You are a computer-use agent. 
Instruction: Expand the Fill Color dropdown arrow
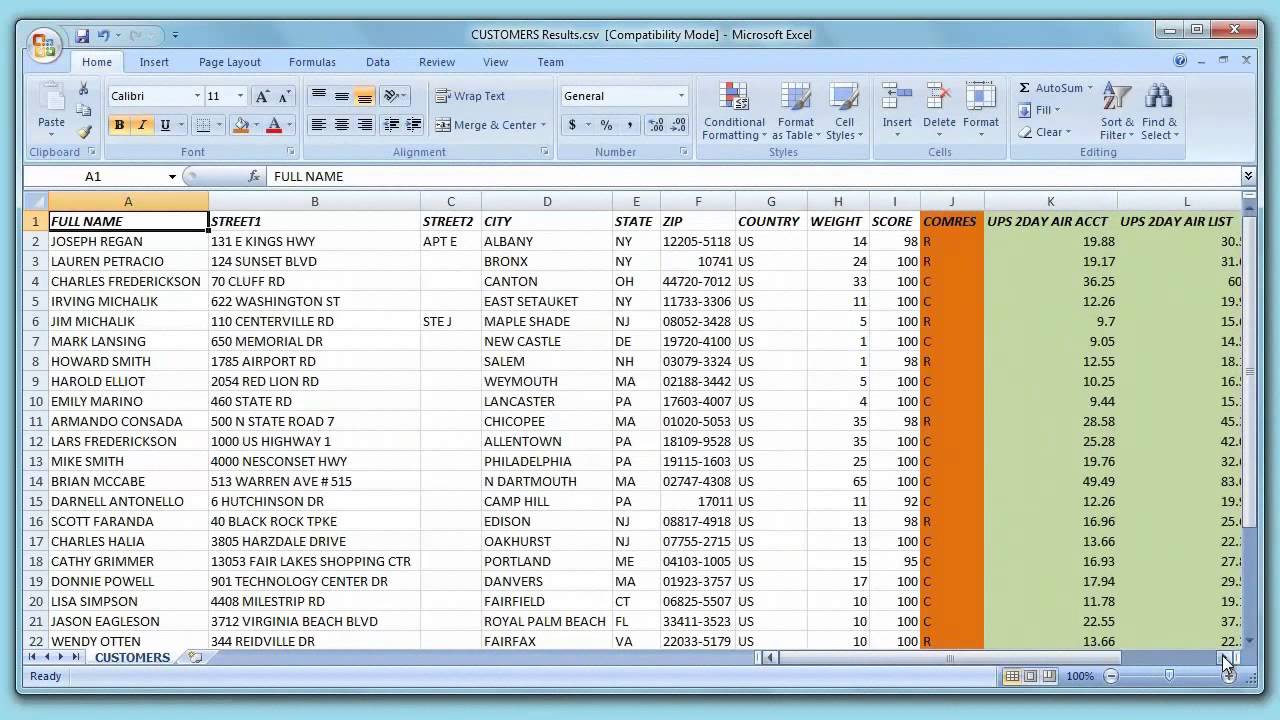[256, 125]
